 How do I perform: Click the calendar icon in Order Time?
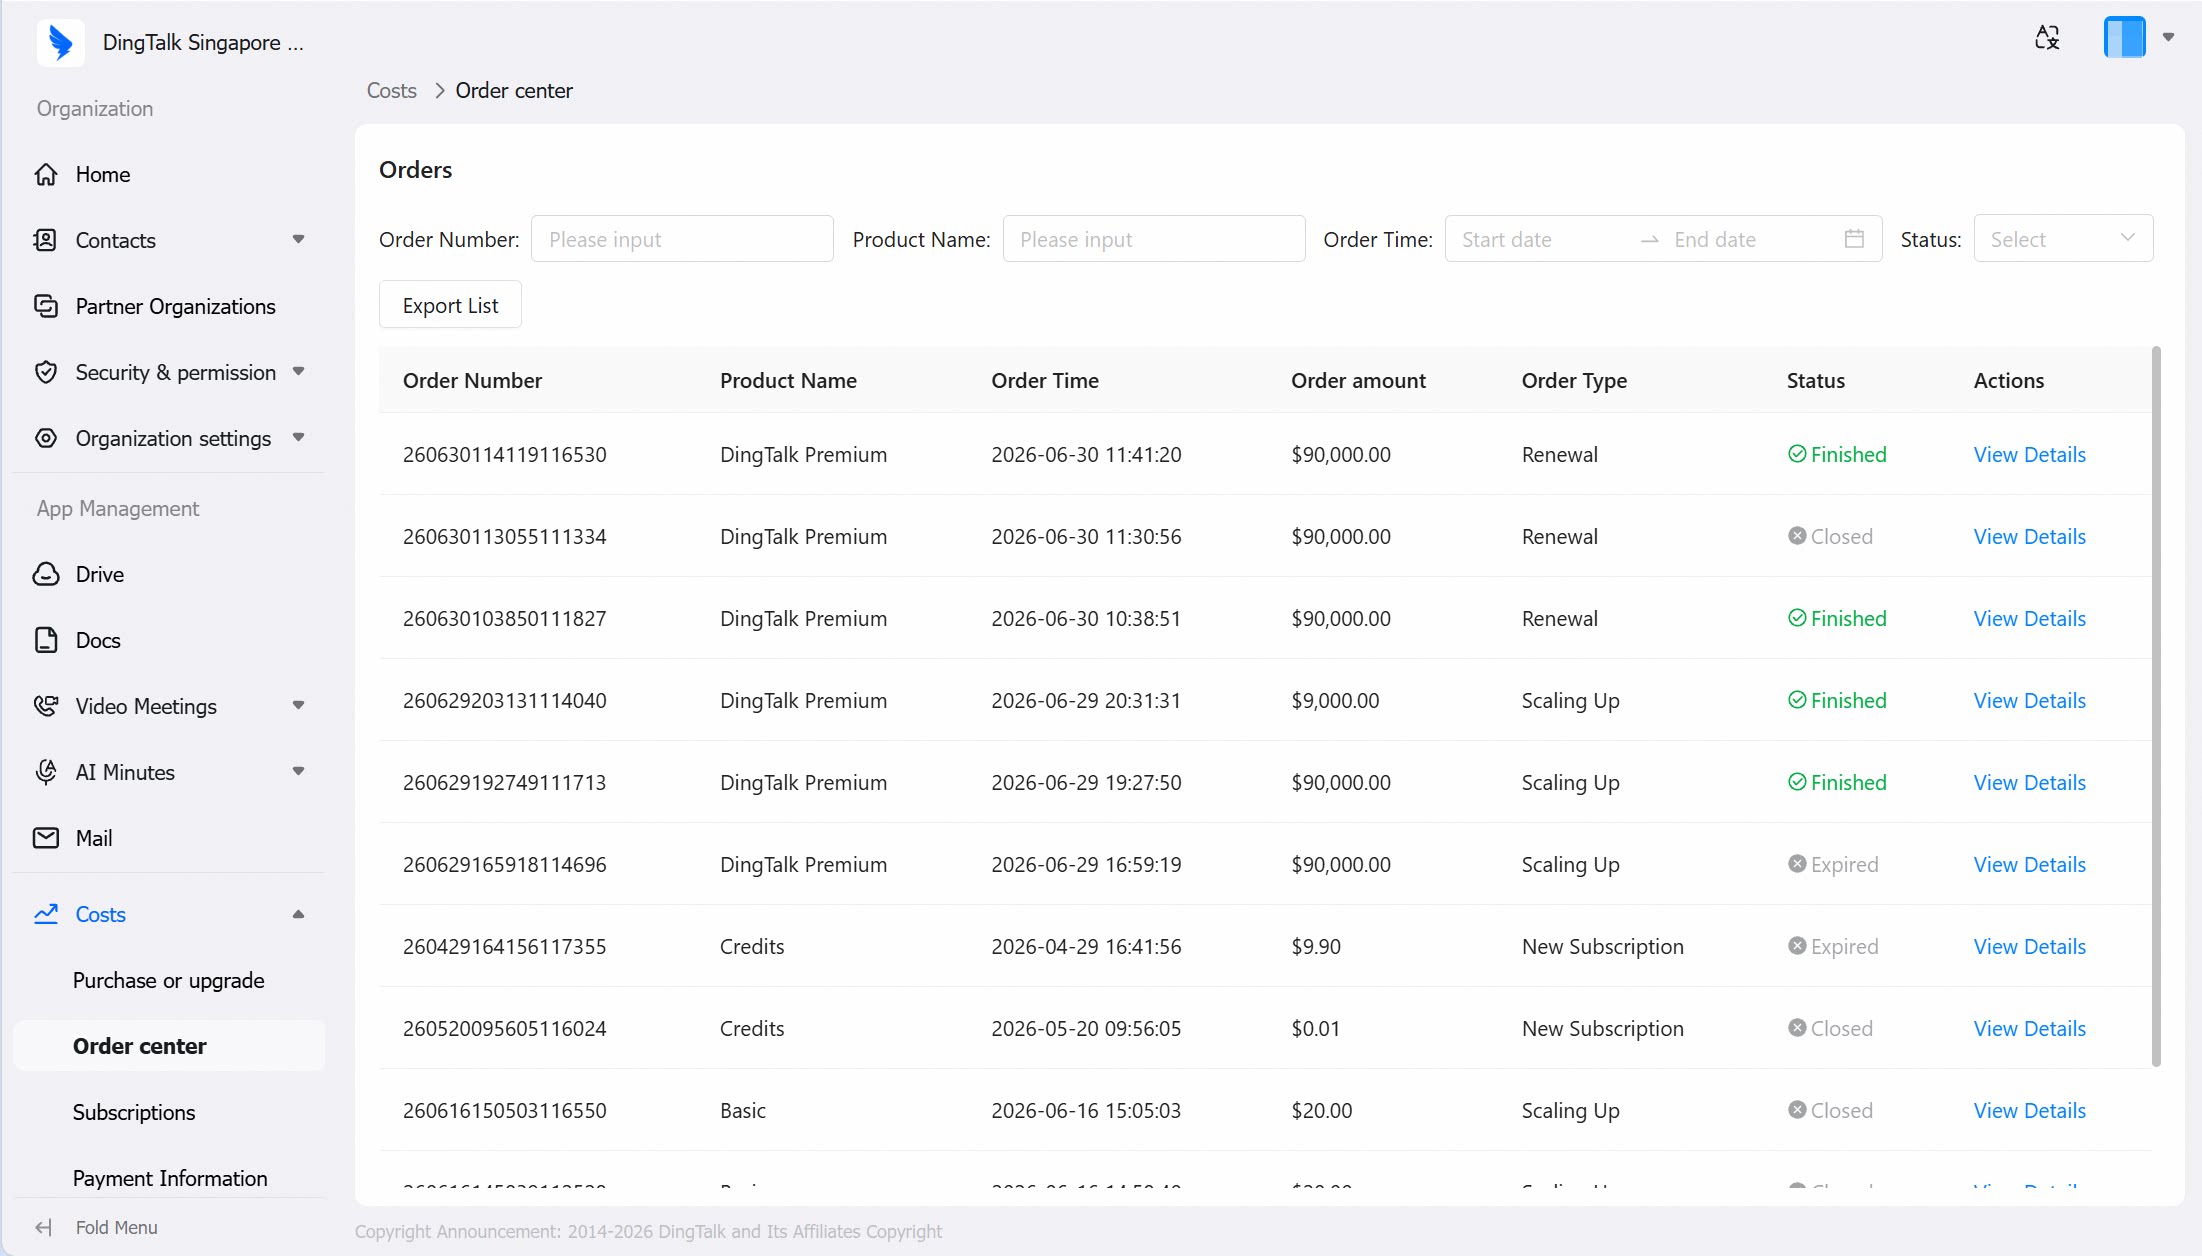click(x=1854, y=239)
